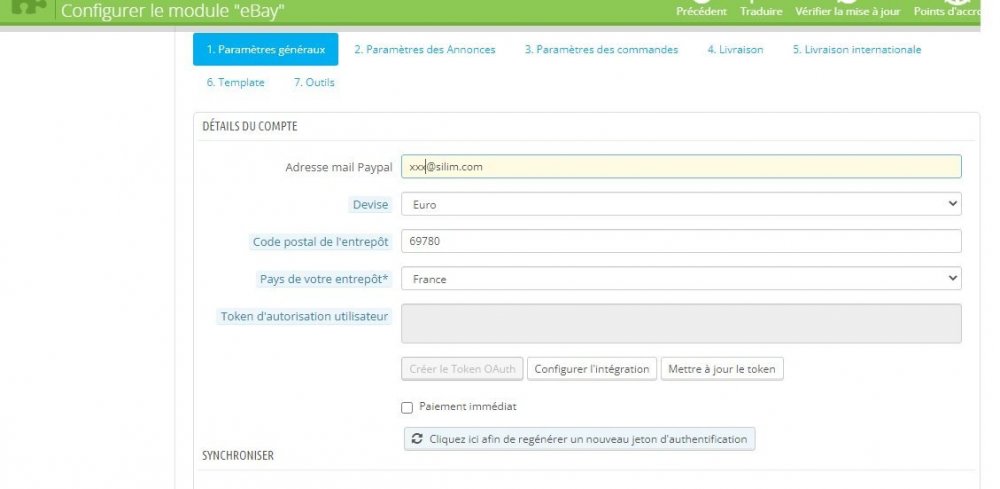The width and height of the screenshot is (1000, 489).
Task: Click the Adresse mail Paypal field
Action: (x=681, y=166)
